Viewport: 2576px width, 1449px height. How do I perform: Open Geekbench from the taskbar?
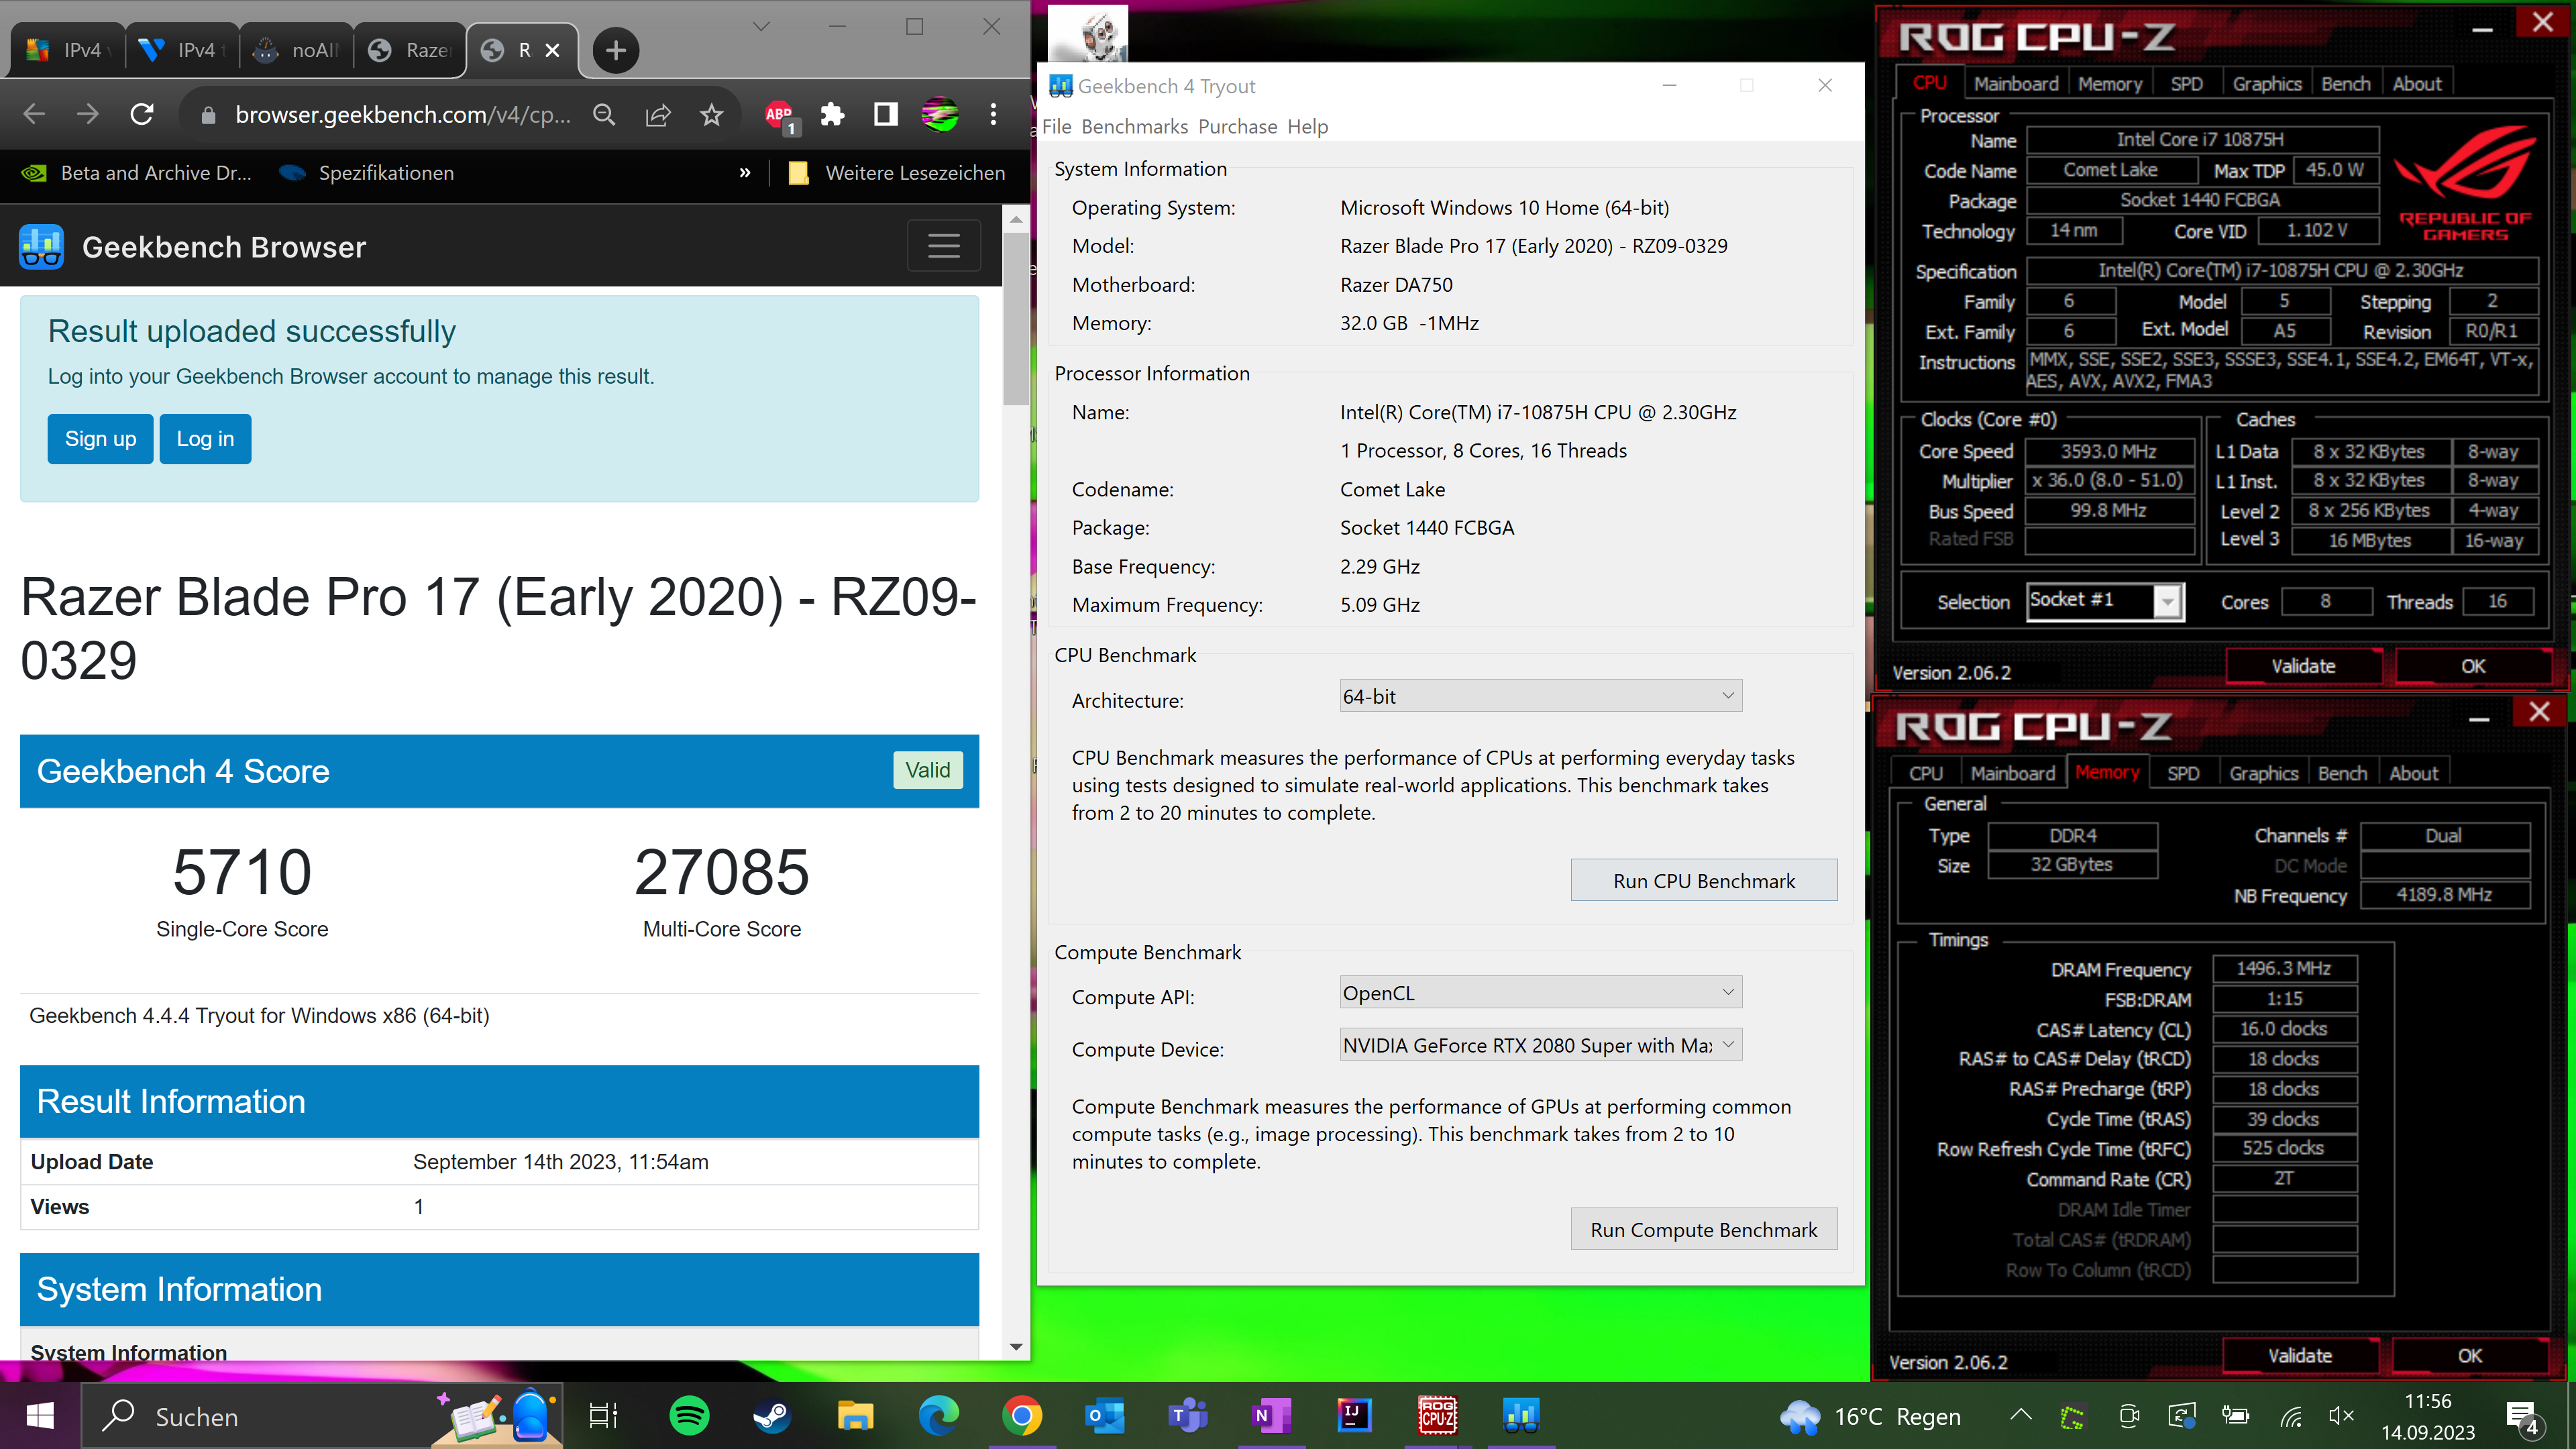click(x=1520, y=1416)
